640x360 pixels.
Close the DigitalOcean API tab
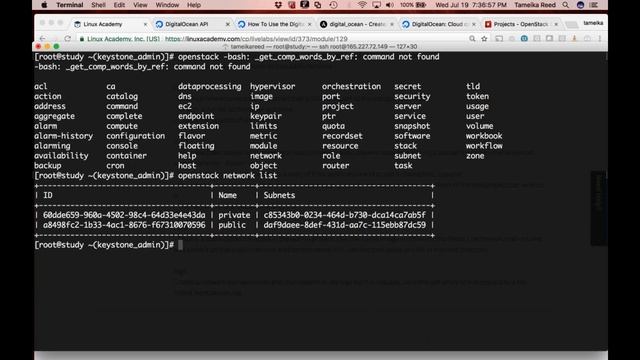click(228, 24)
